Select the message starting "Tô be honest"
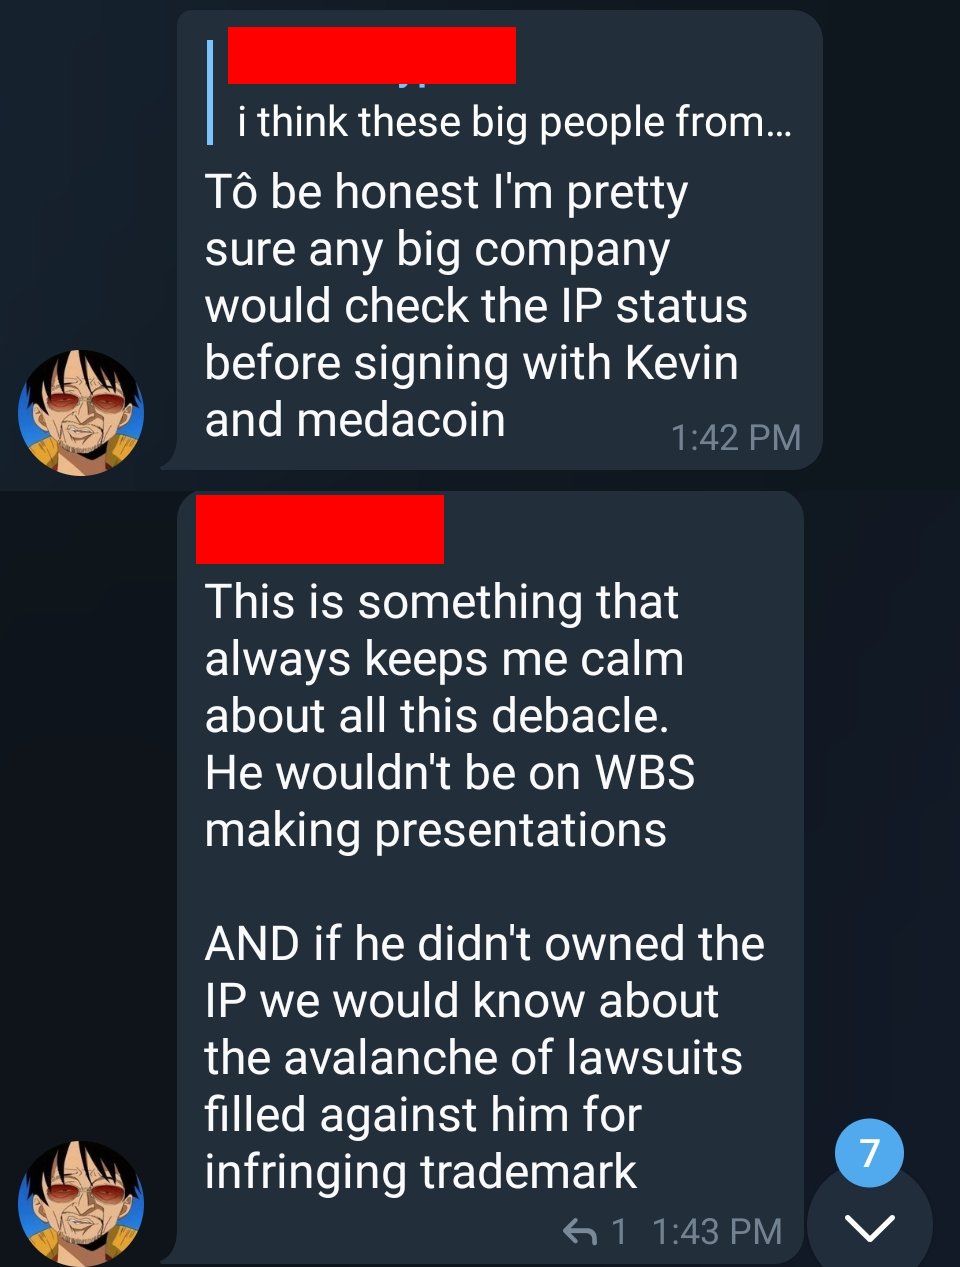Screen dimensions: 960x1267 499,240
